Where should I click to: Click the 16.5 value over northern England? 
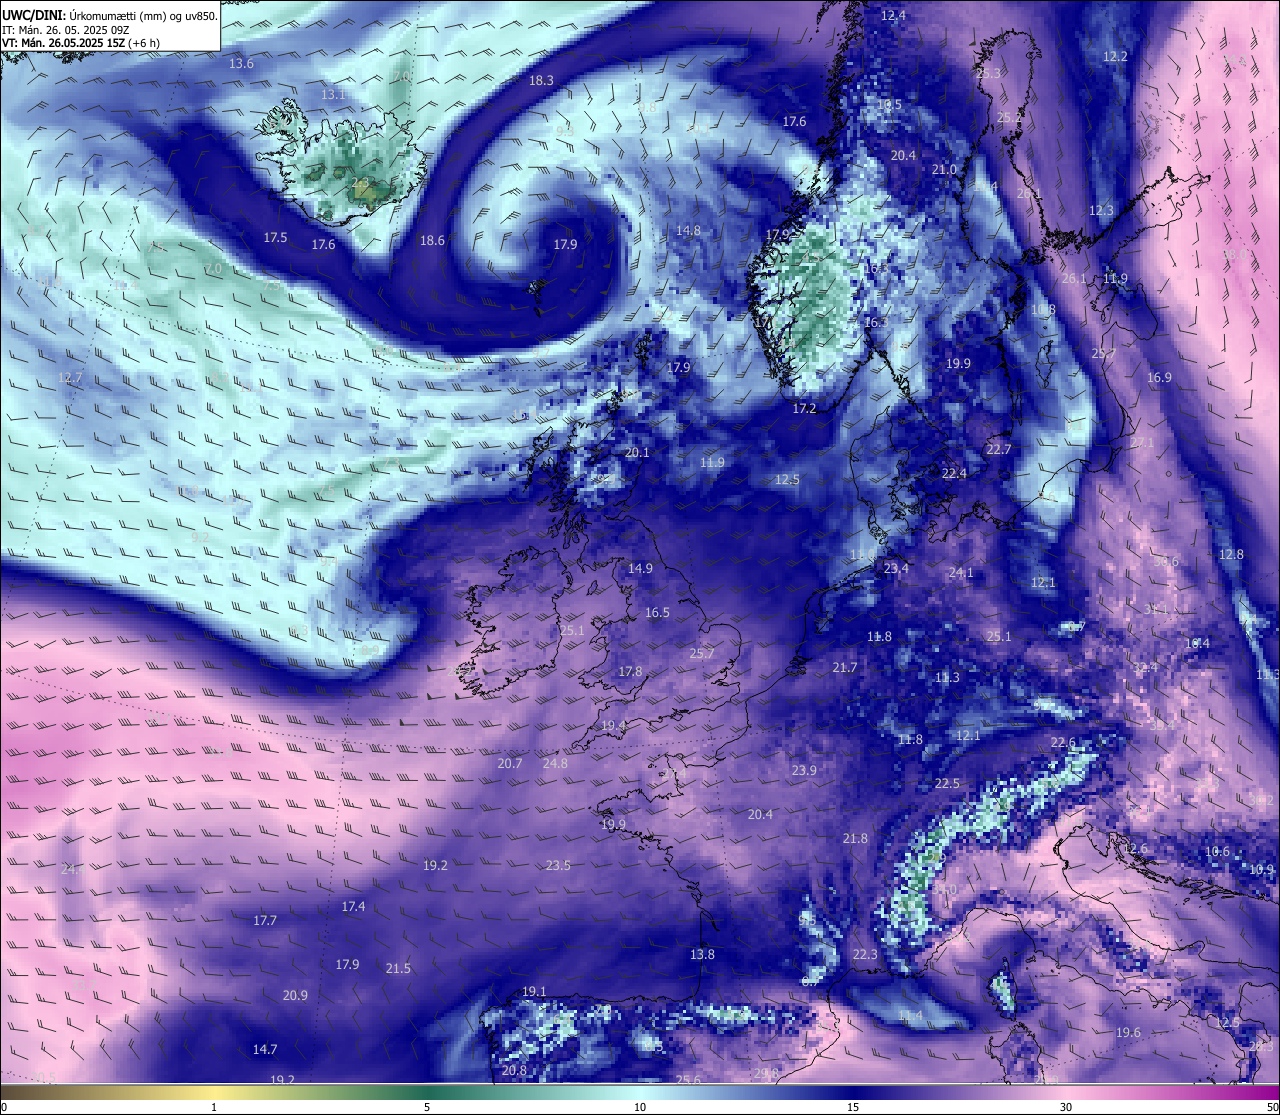click(x=657, y=613)
